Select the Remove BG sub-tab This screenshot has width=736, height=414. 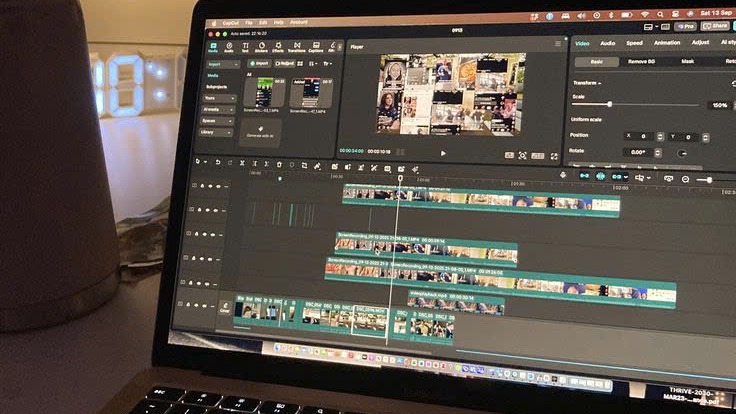640,61
